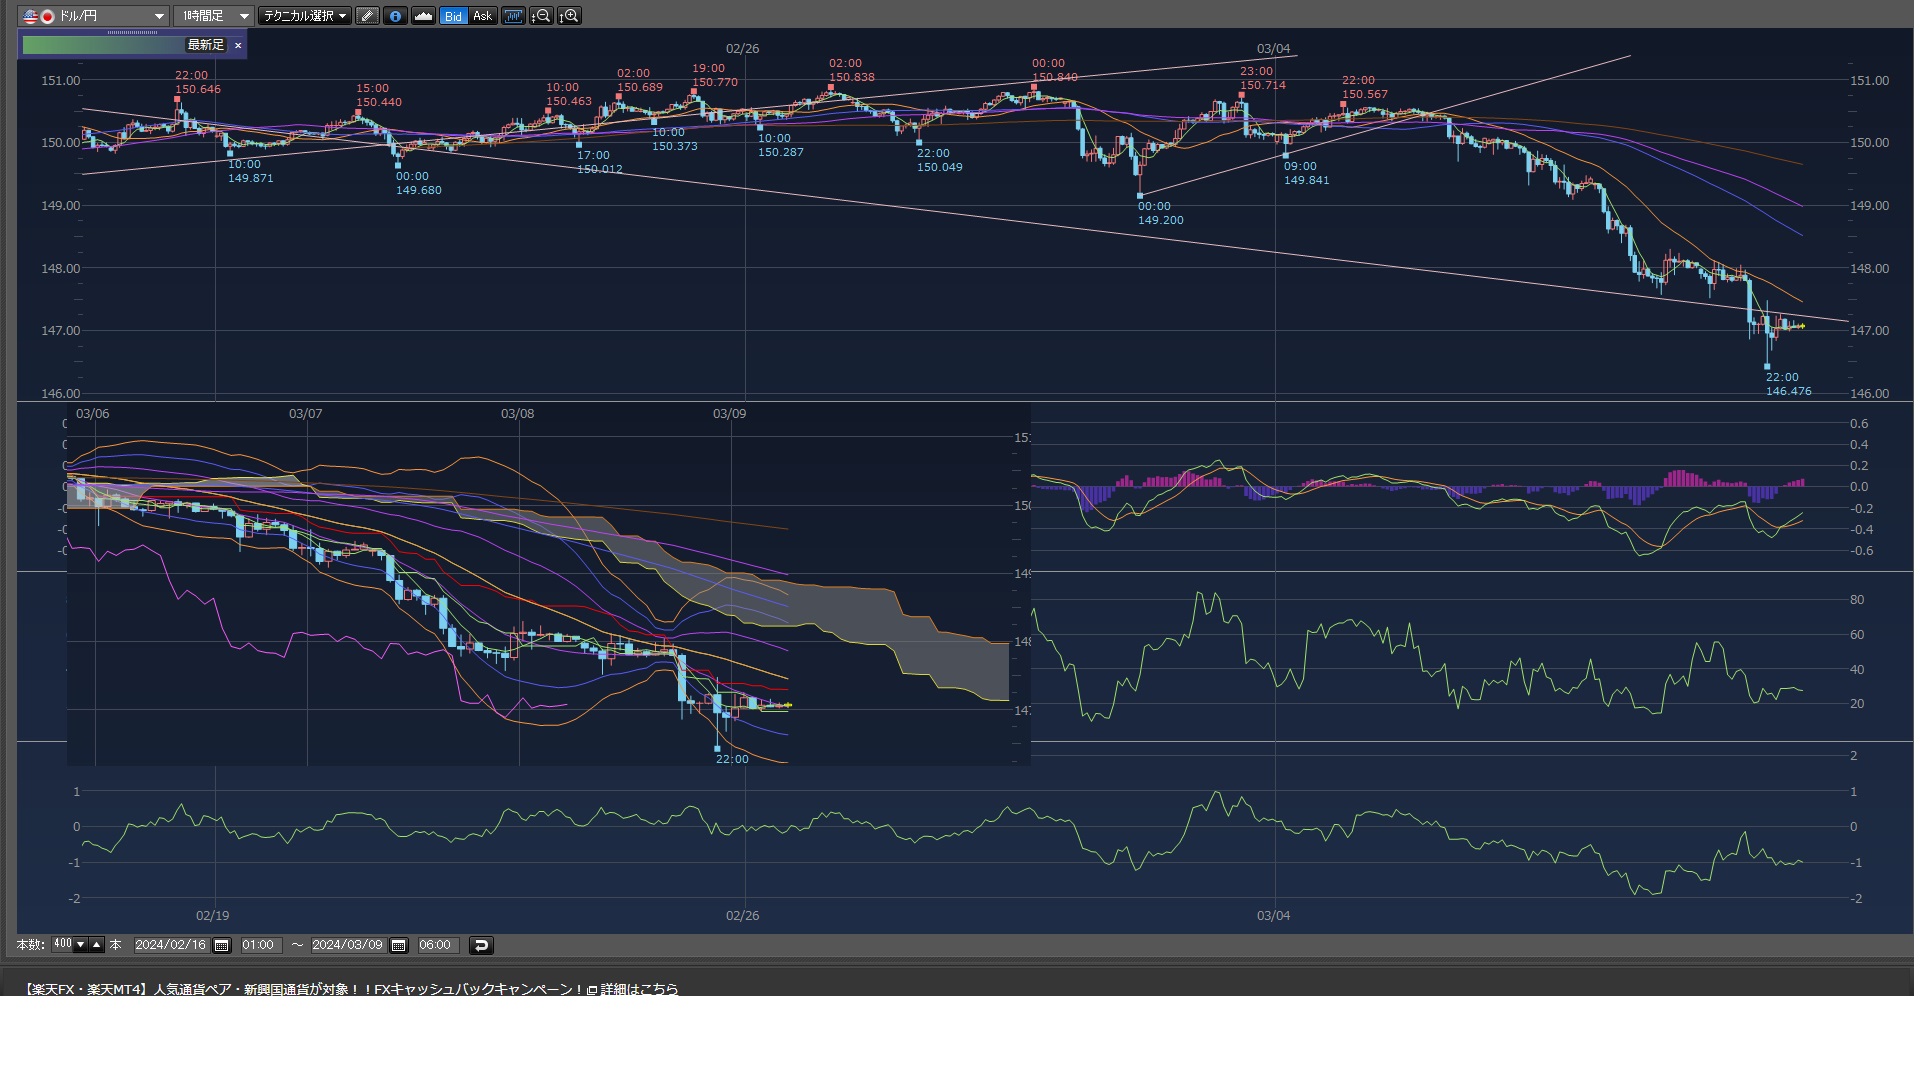Click the zoom out magnifier icon
Viewport: 1920px width, 1080px height.
541,16
